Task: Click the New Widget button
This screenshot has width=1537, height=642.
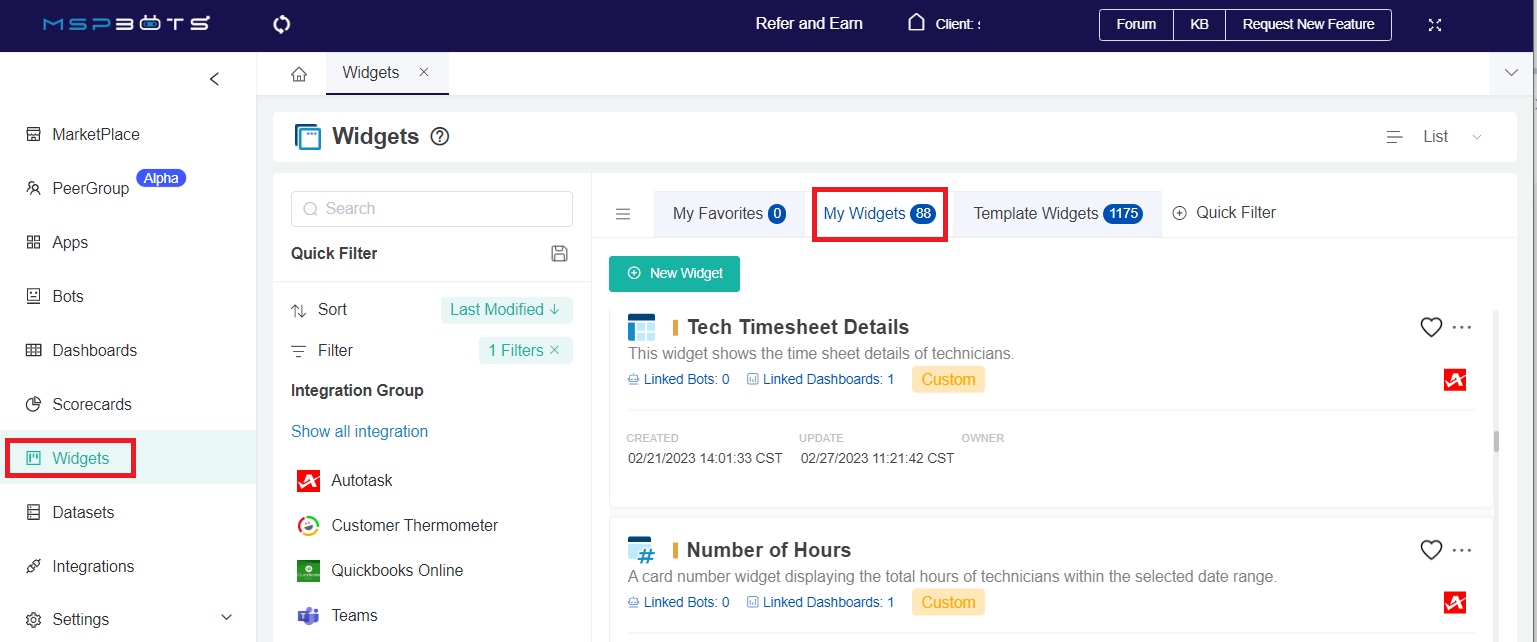Action: (x=674, y=274)
